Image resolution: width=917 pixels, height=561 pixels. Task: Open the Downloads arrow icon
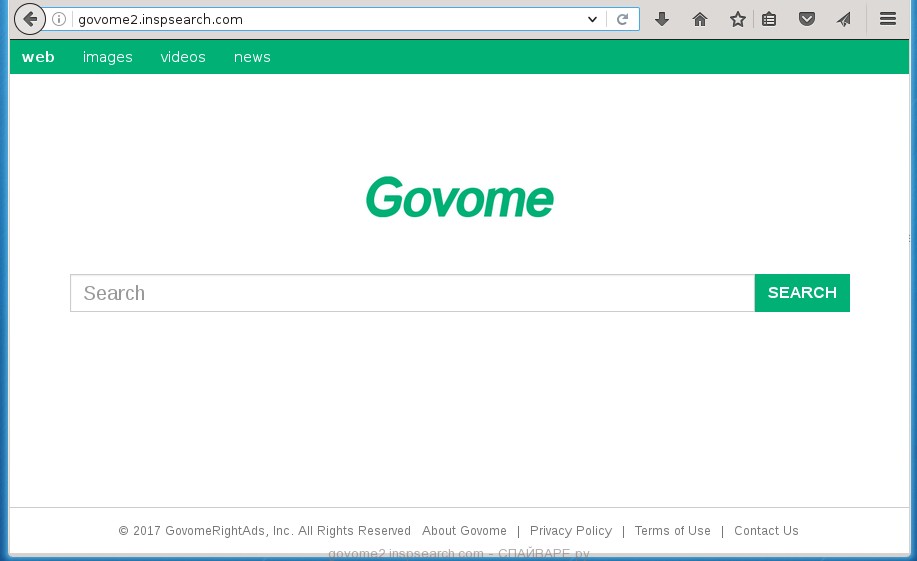pyautogui.click(x=662, y=19)
